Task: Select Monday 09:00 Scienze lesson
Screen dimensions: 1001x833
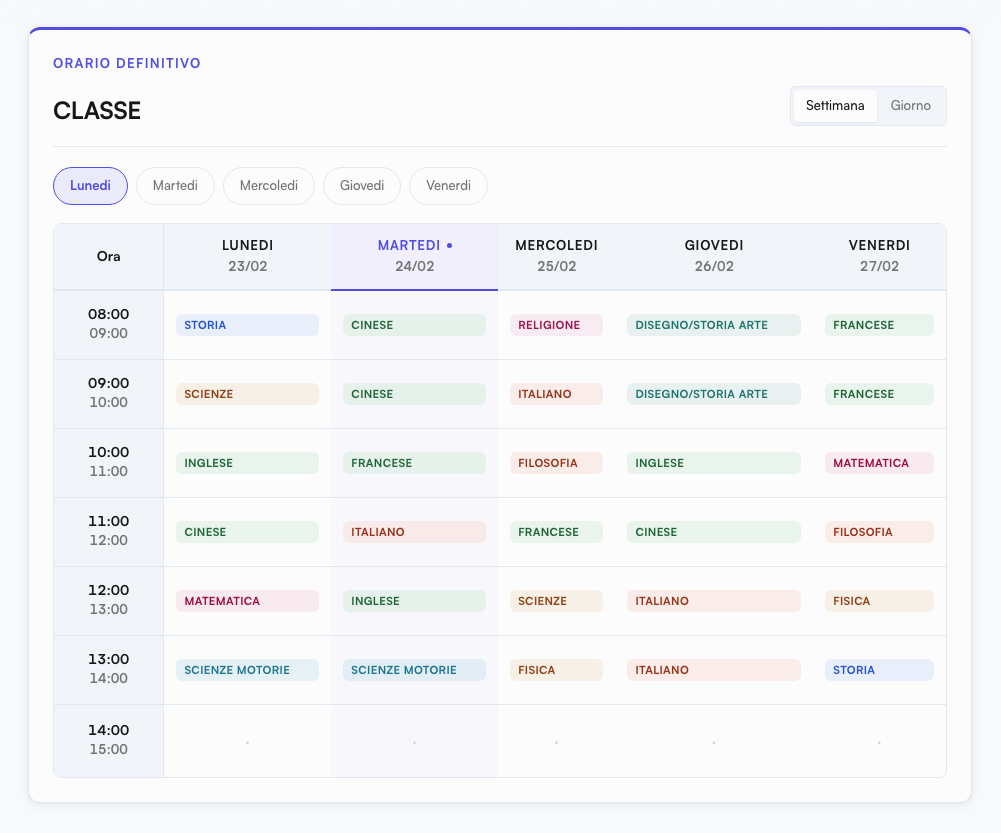Action: click(247, 394)
